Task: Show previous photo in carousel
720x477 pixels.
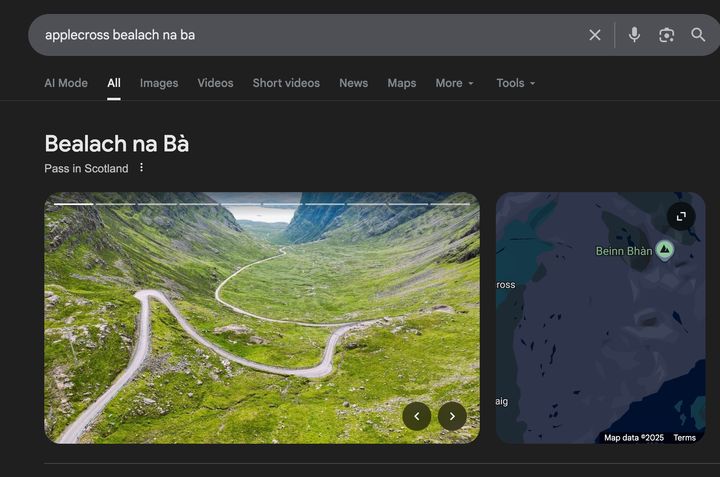Action: pos(417,416)
